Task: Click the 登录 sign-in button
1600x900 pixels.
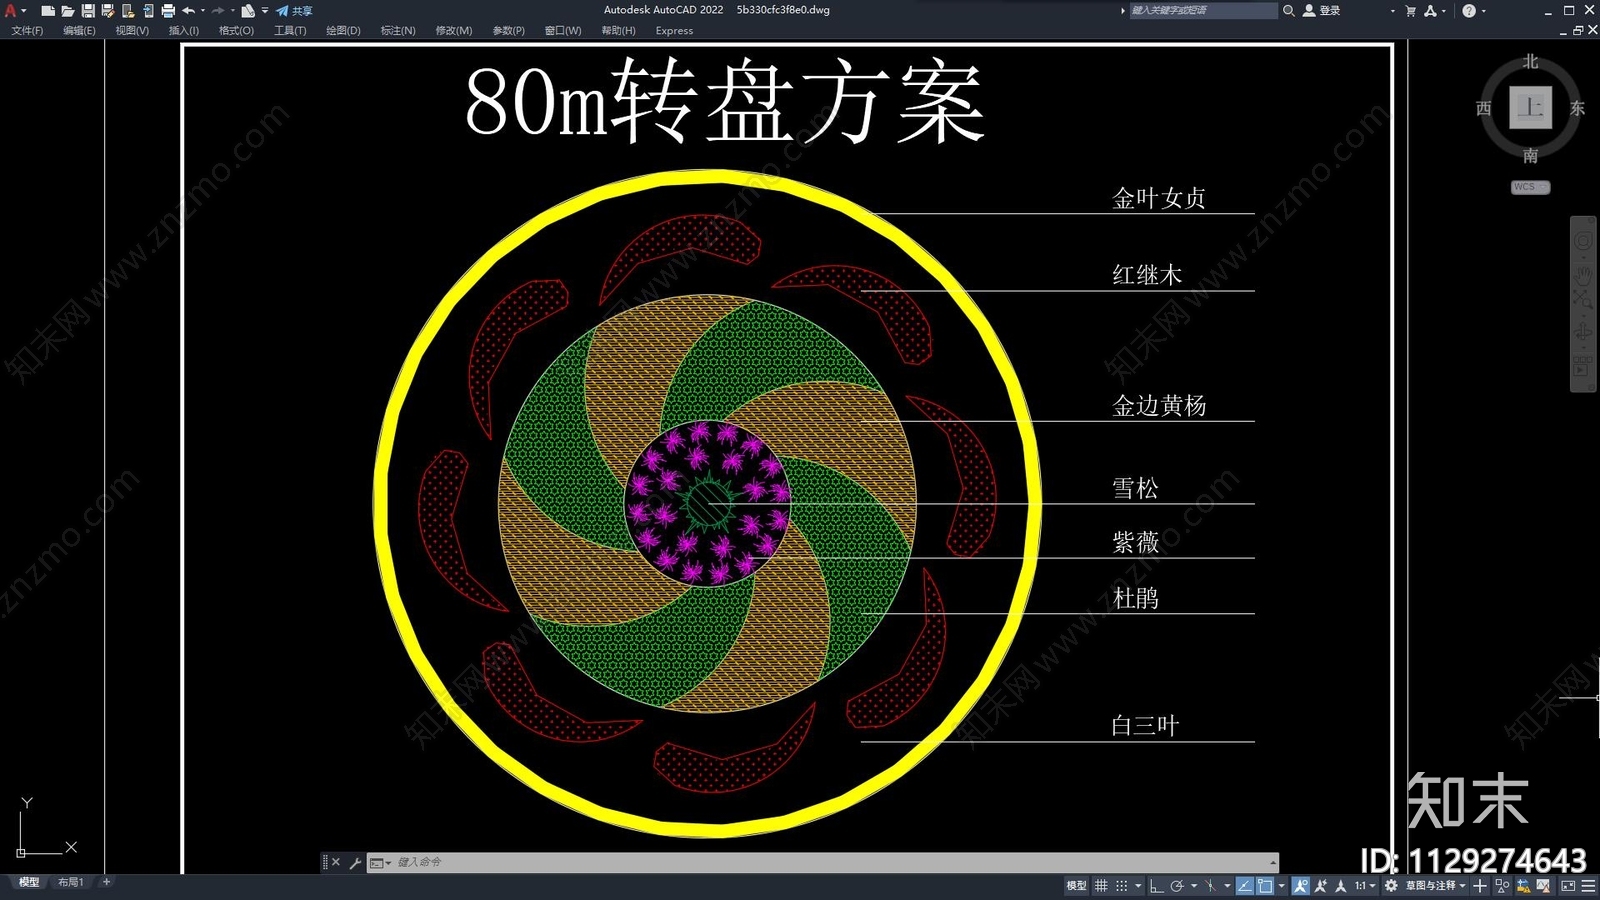Action: (1322, 11)
